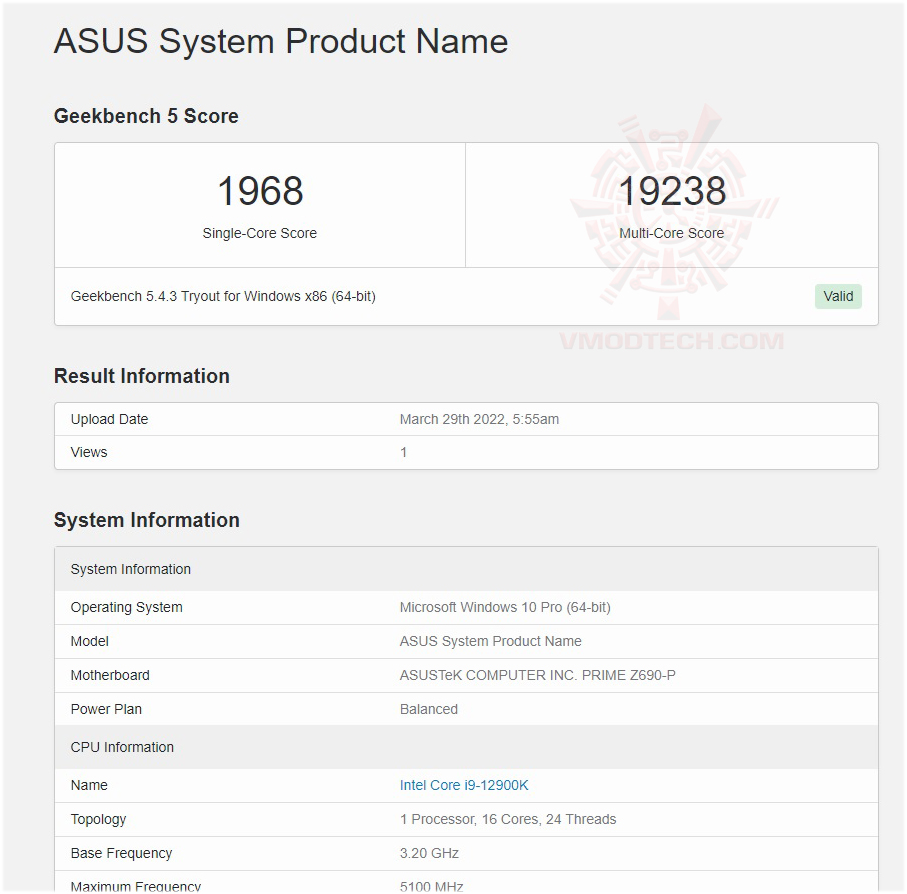Screen dimensions: 907x894
Task: Select the Single-Core Score 1968
Action: pyautogui.click(x=259, y=190)
